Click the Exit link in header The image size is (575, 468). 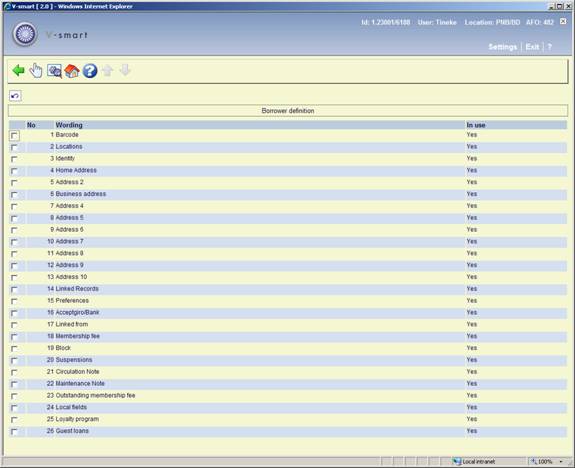[x=532, y=47]
